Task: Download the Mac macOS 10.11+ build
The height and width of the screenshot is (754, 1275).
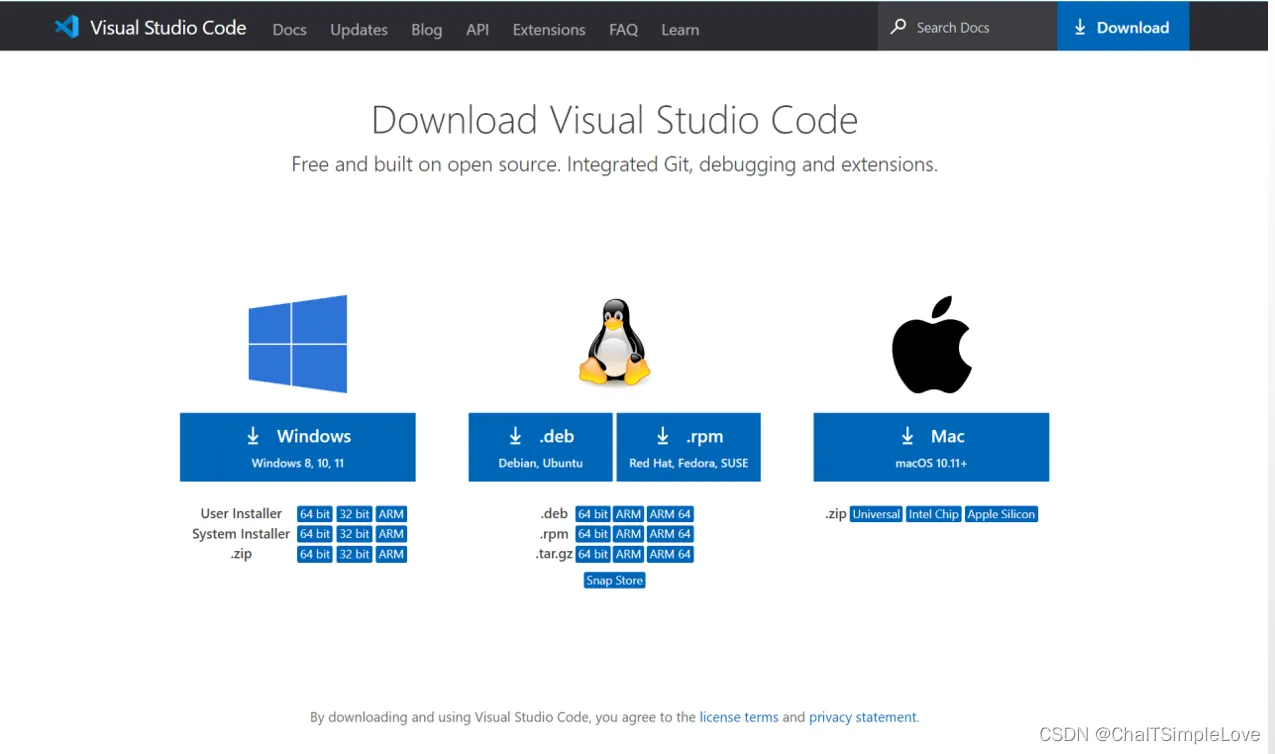Action: 931,447
